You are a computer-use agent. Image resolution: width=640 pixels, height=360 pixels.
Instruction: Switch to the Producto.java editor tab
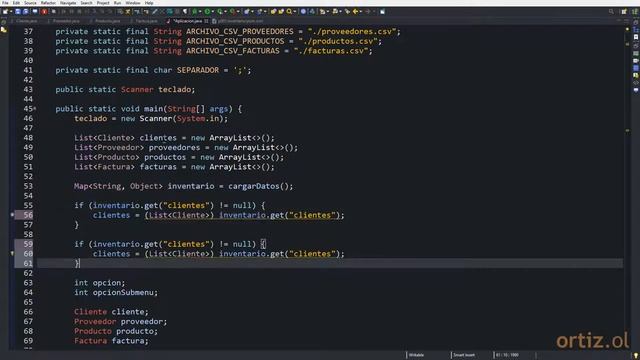pyautogui.click(x=106, y=21)
